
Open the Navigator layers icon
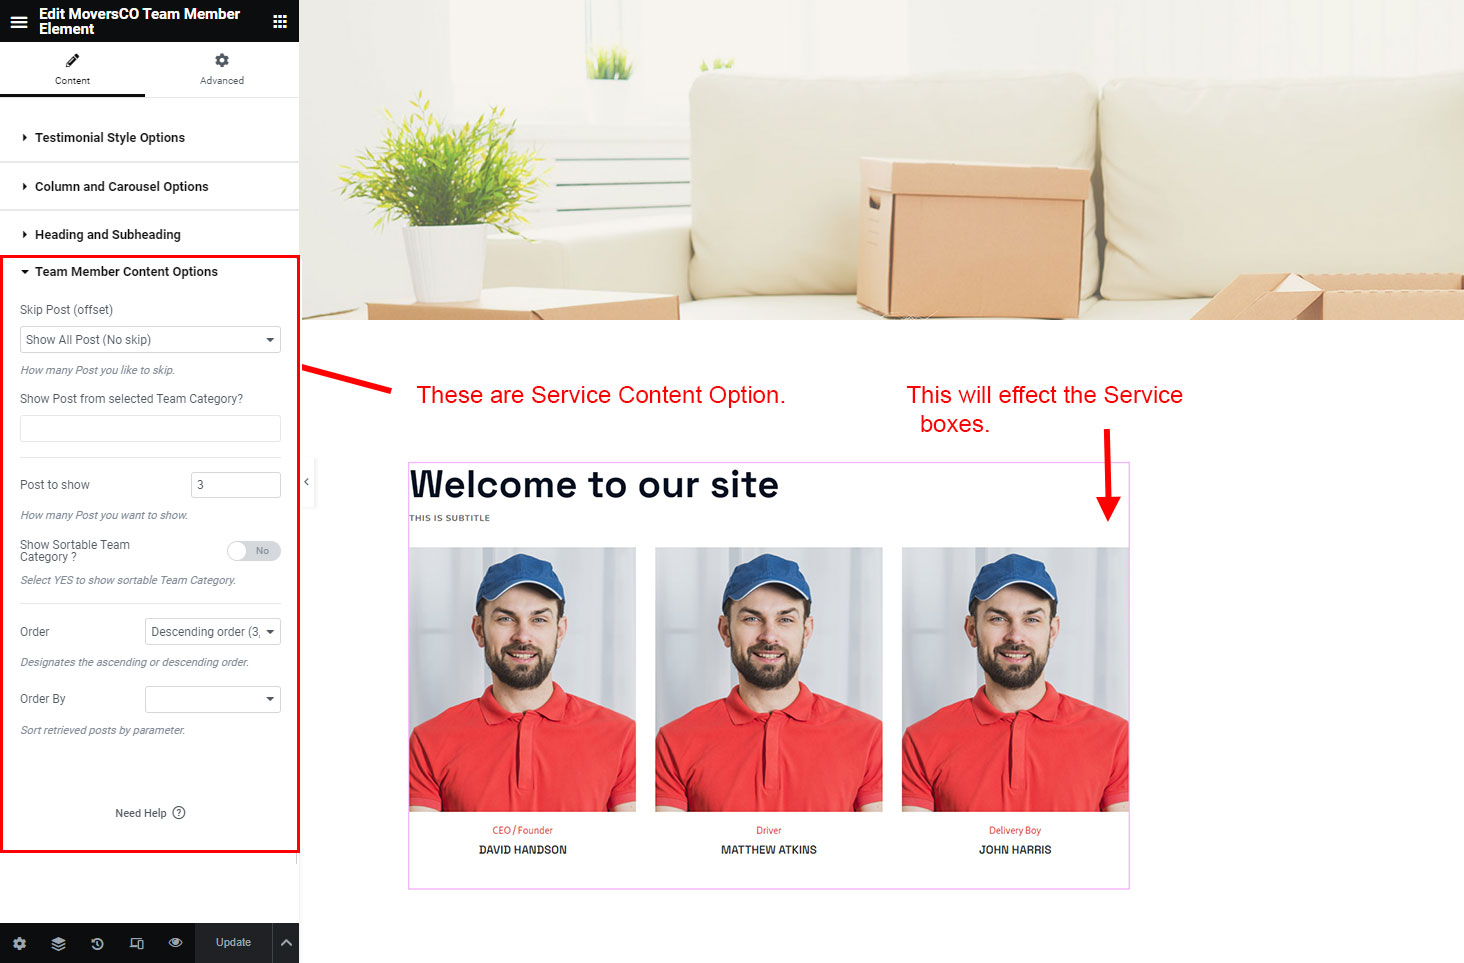(x=58, y=943)
